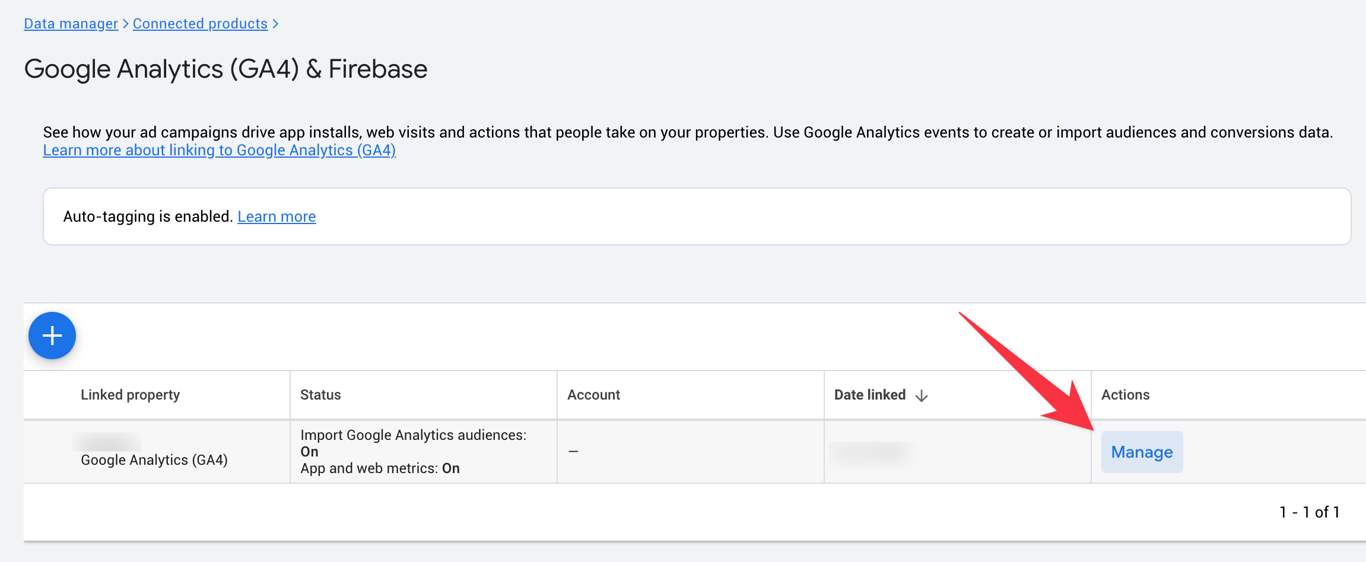Image resolution: width=1366 pixels, height=562 pixels.
Task: Select the Google Analytics (GA4) row label
Action: [x=154, y=460]
